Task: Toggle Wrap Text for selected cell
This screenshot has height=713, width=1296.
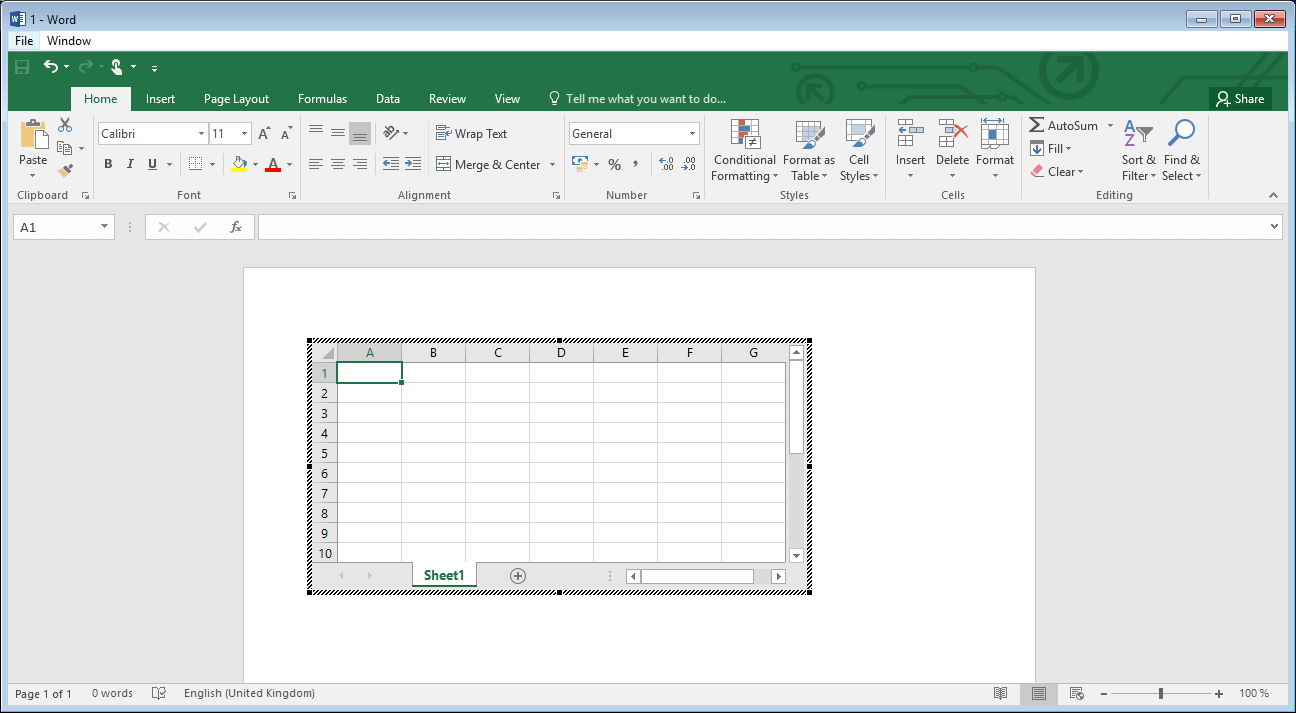Action: click(x=470, y=133)
